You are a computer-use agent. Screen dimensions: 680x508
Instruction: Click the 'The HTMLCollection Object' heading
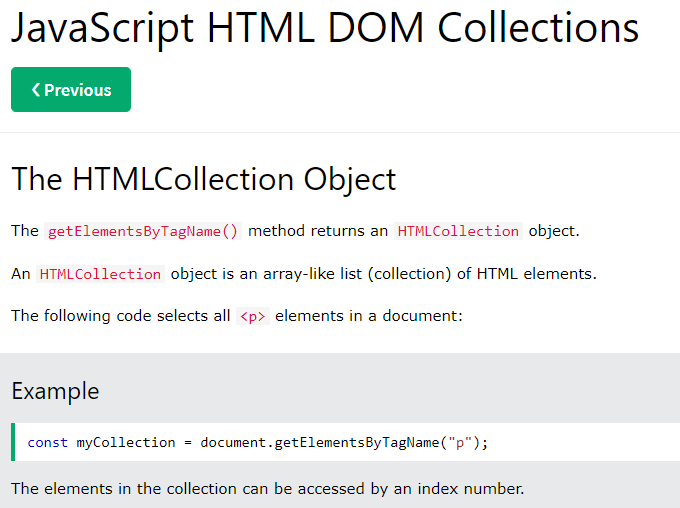203,179
